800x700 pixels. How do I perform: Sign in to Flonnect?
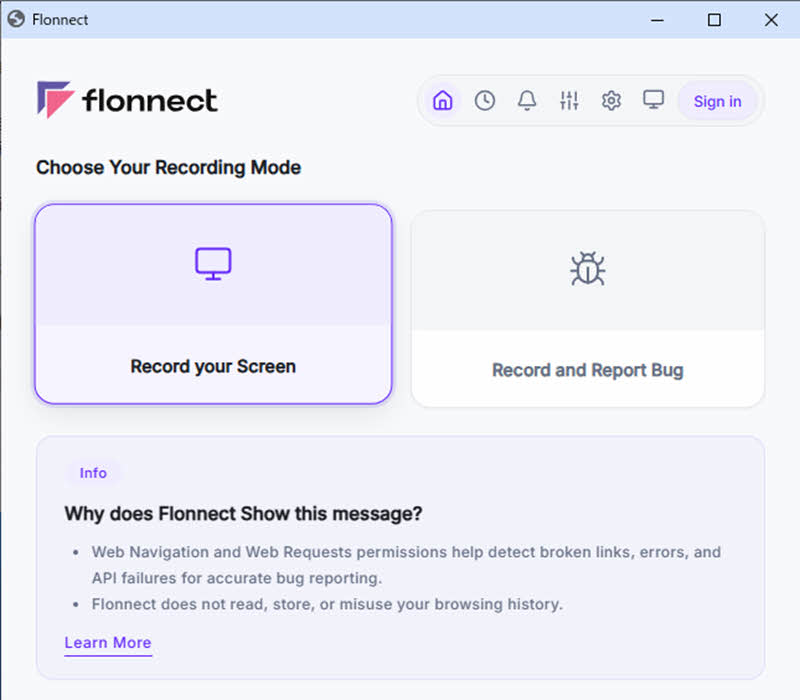[717, 101]
